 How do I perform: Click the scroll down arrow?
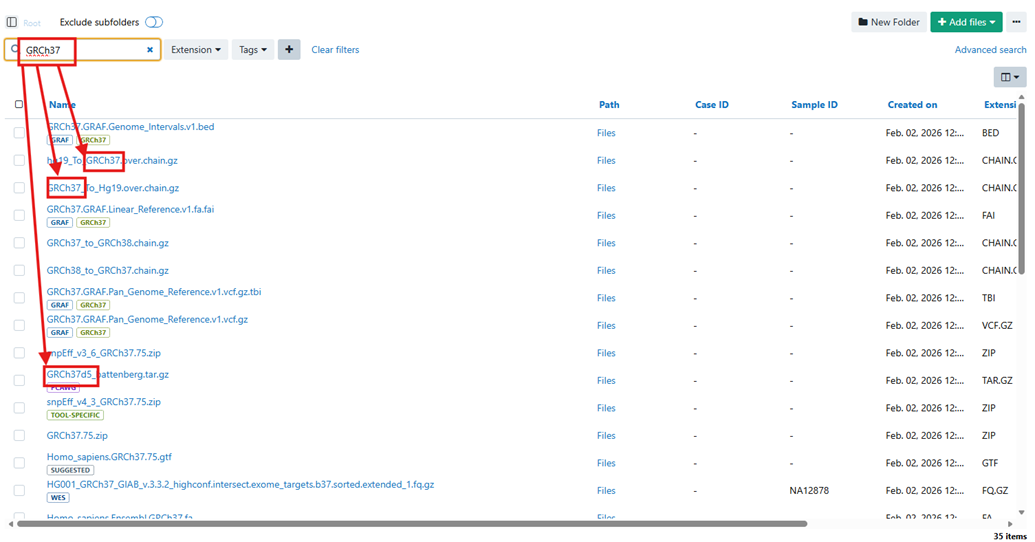[x=1022, y=512]
